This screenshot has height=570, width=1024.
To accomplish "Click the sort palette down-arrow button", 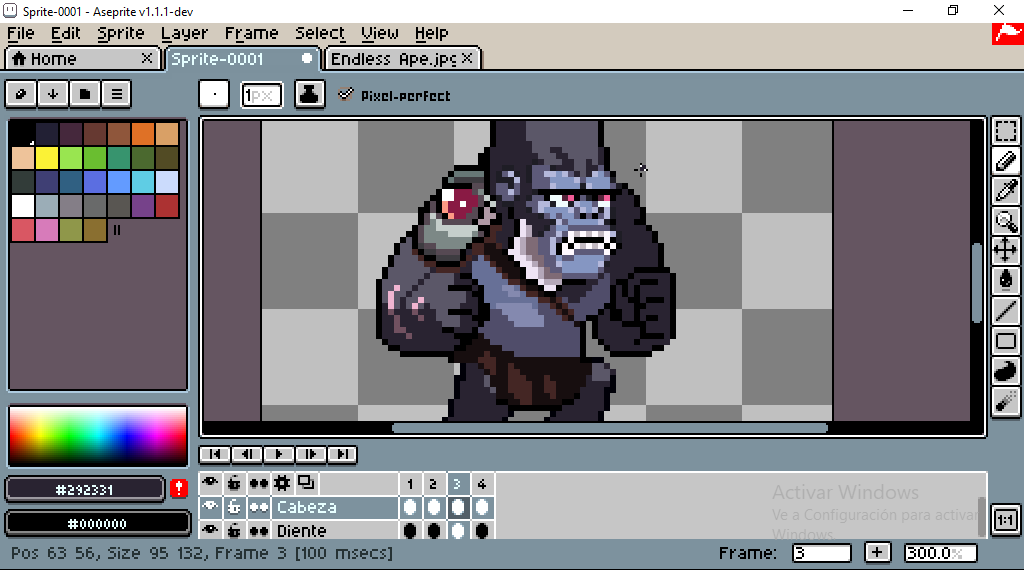I will click(x=53, y=94).
